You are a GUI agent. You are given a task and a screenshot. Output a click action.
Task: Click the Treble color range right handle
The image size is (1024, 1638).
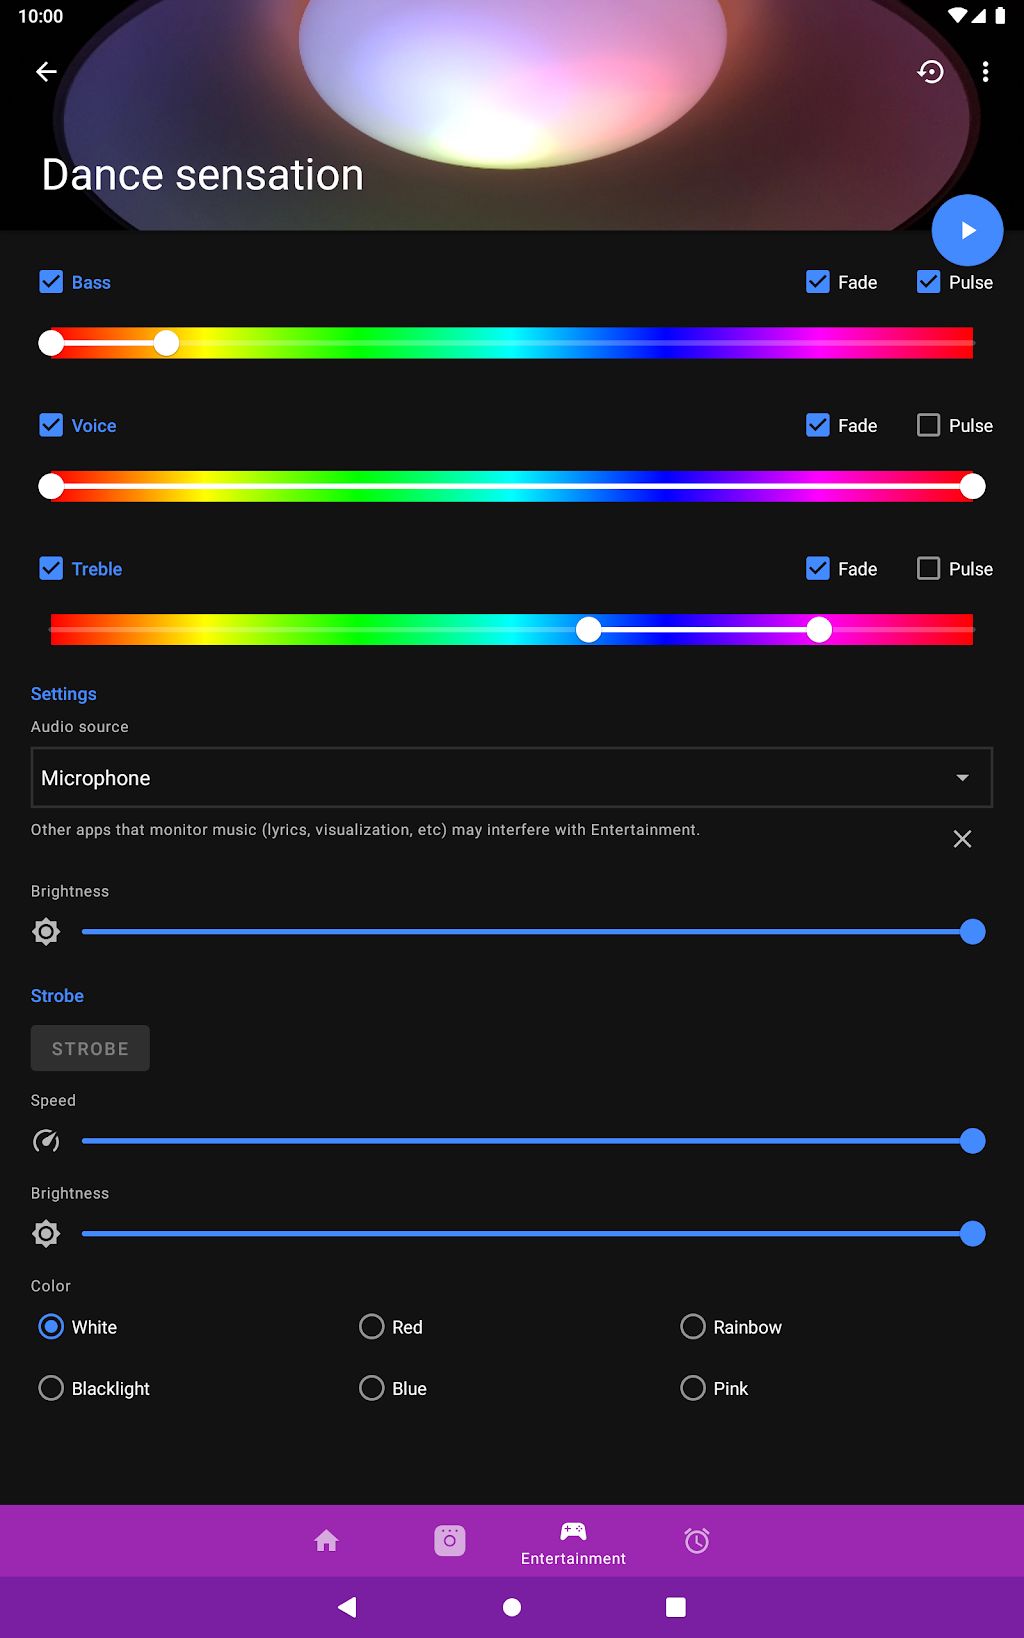[819, 629]
